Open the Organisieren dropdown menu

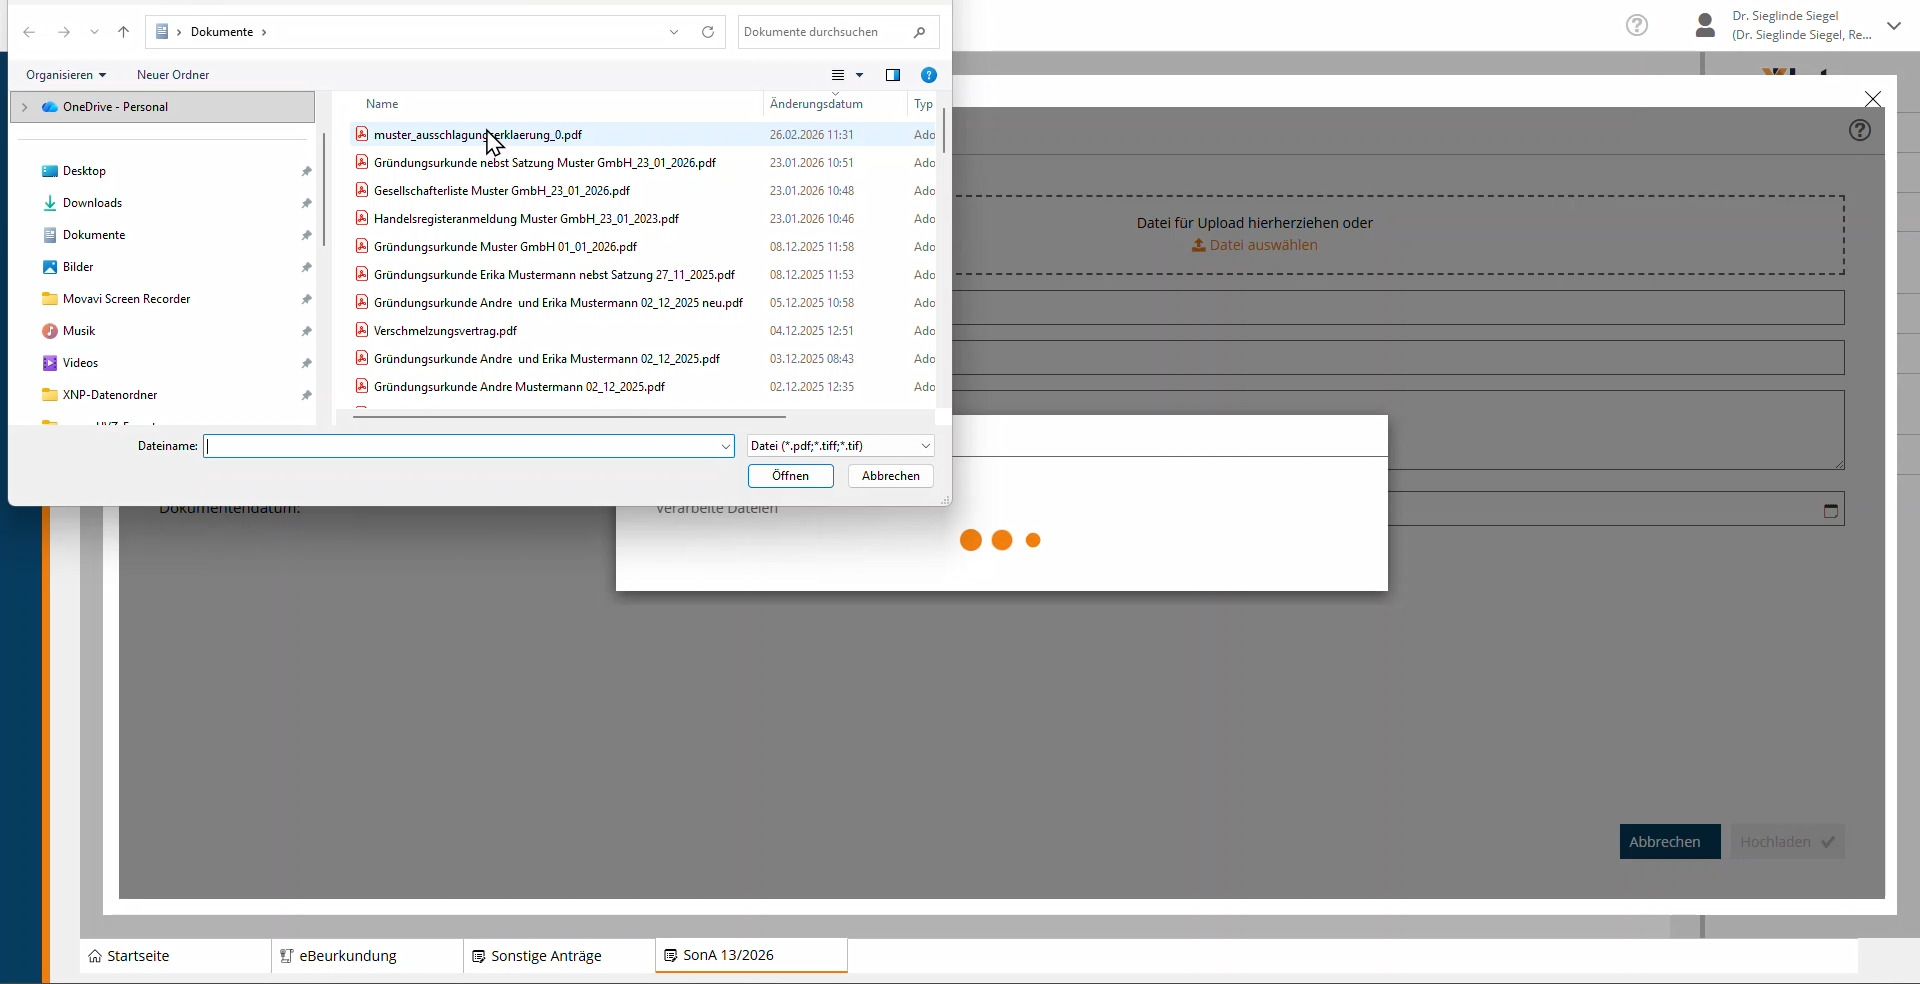coord(66,75)
